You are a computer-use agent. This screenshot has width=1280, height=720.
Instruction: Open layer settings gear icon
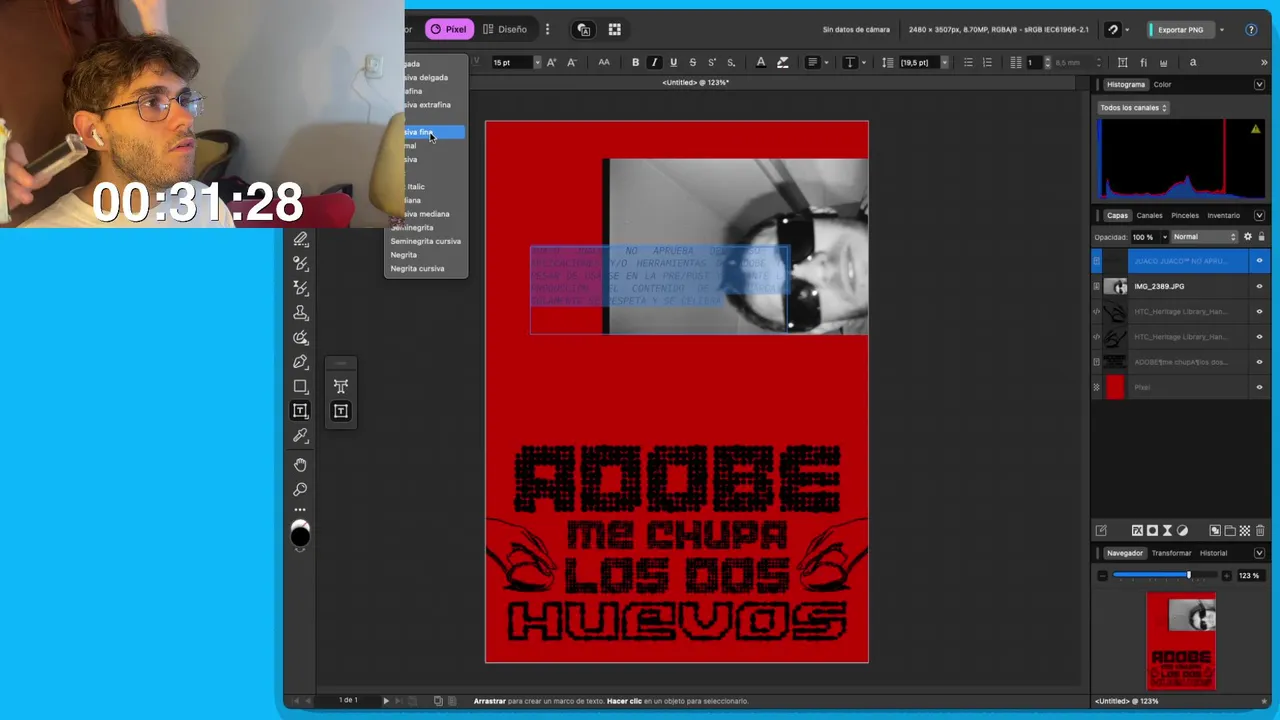click(1247, 237)
